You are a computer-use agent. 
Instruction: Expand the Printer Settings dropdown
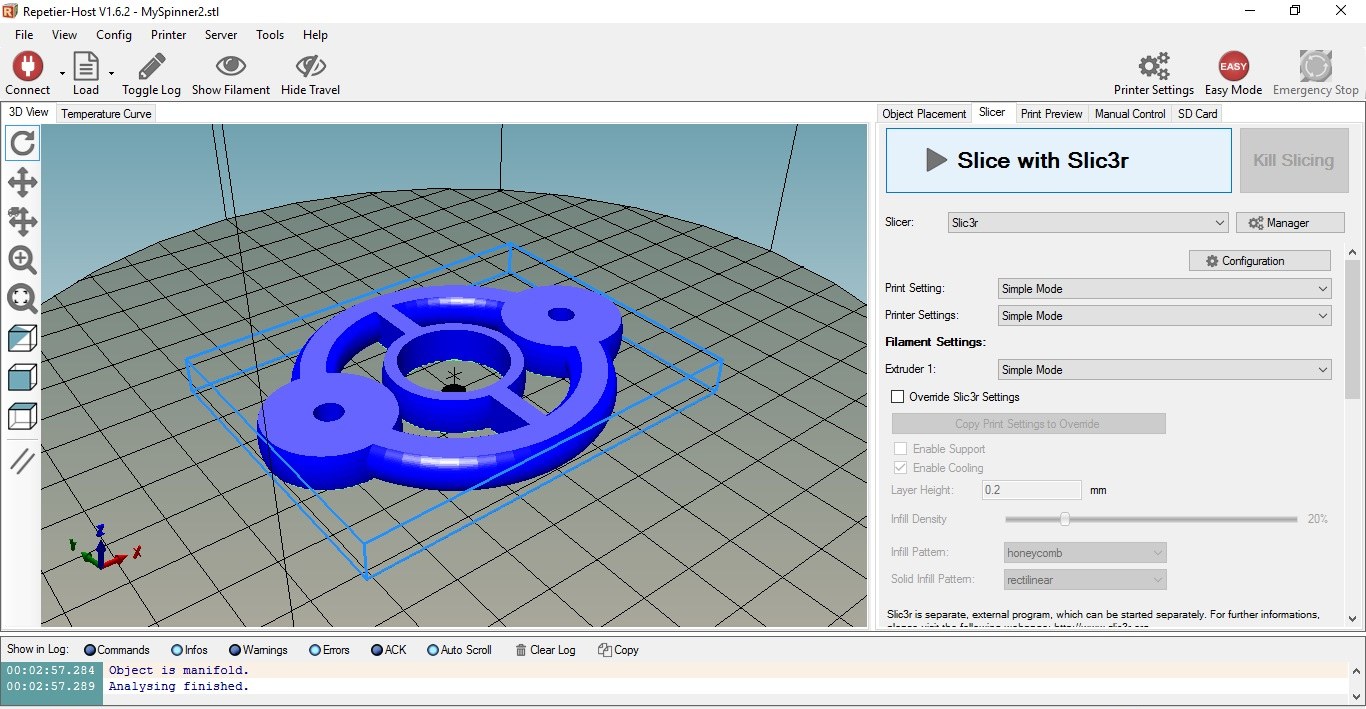point(1165,316)
